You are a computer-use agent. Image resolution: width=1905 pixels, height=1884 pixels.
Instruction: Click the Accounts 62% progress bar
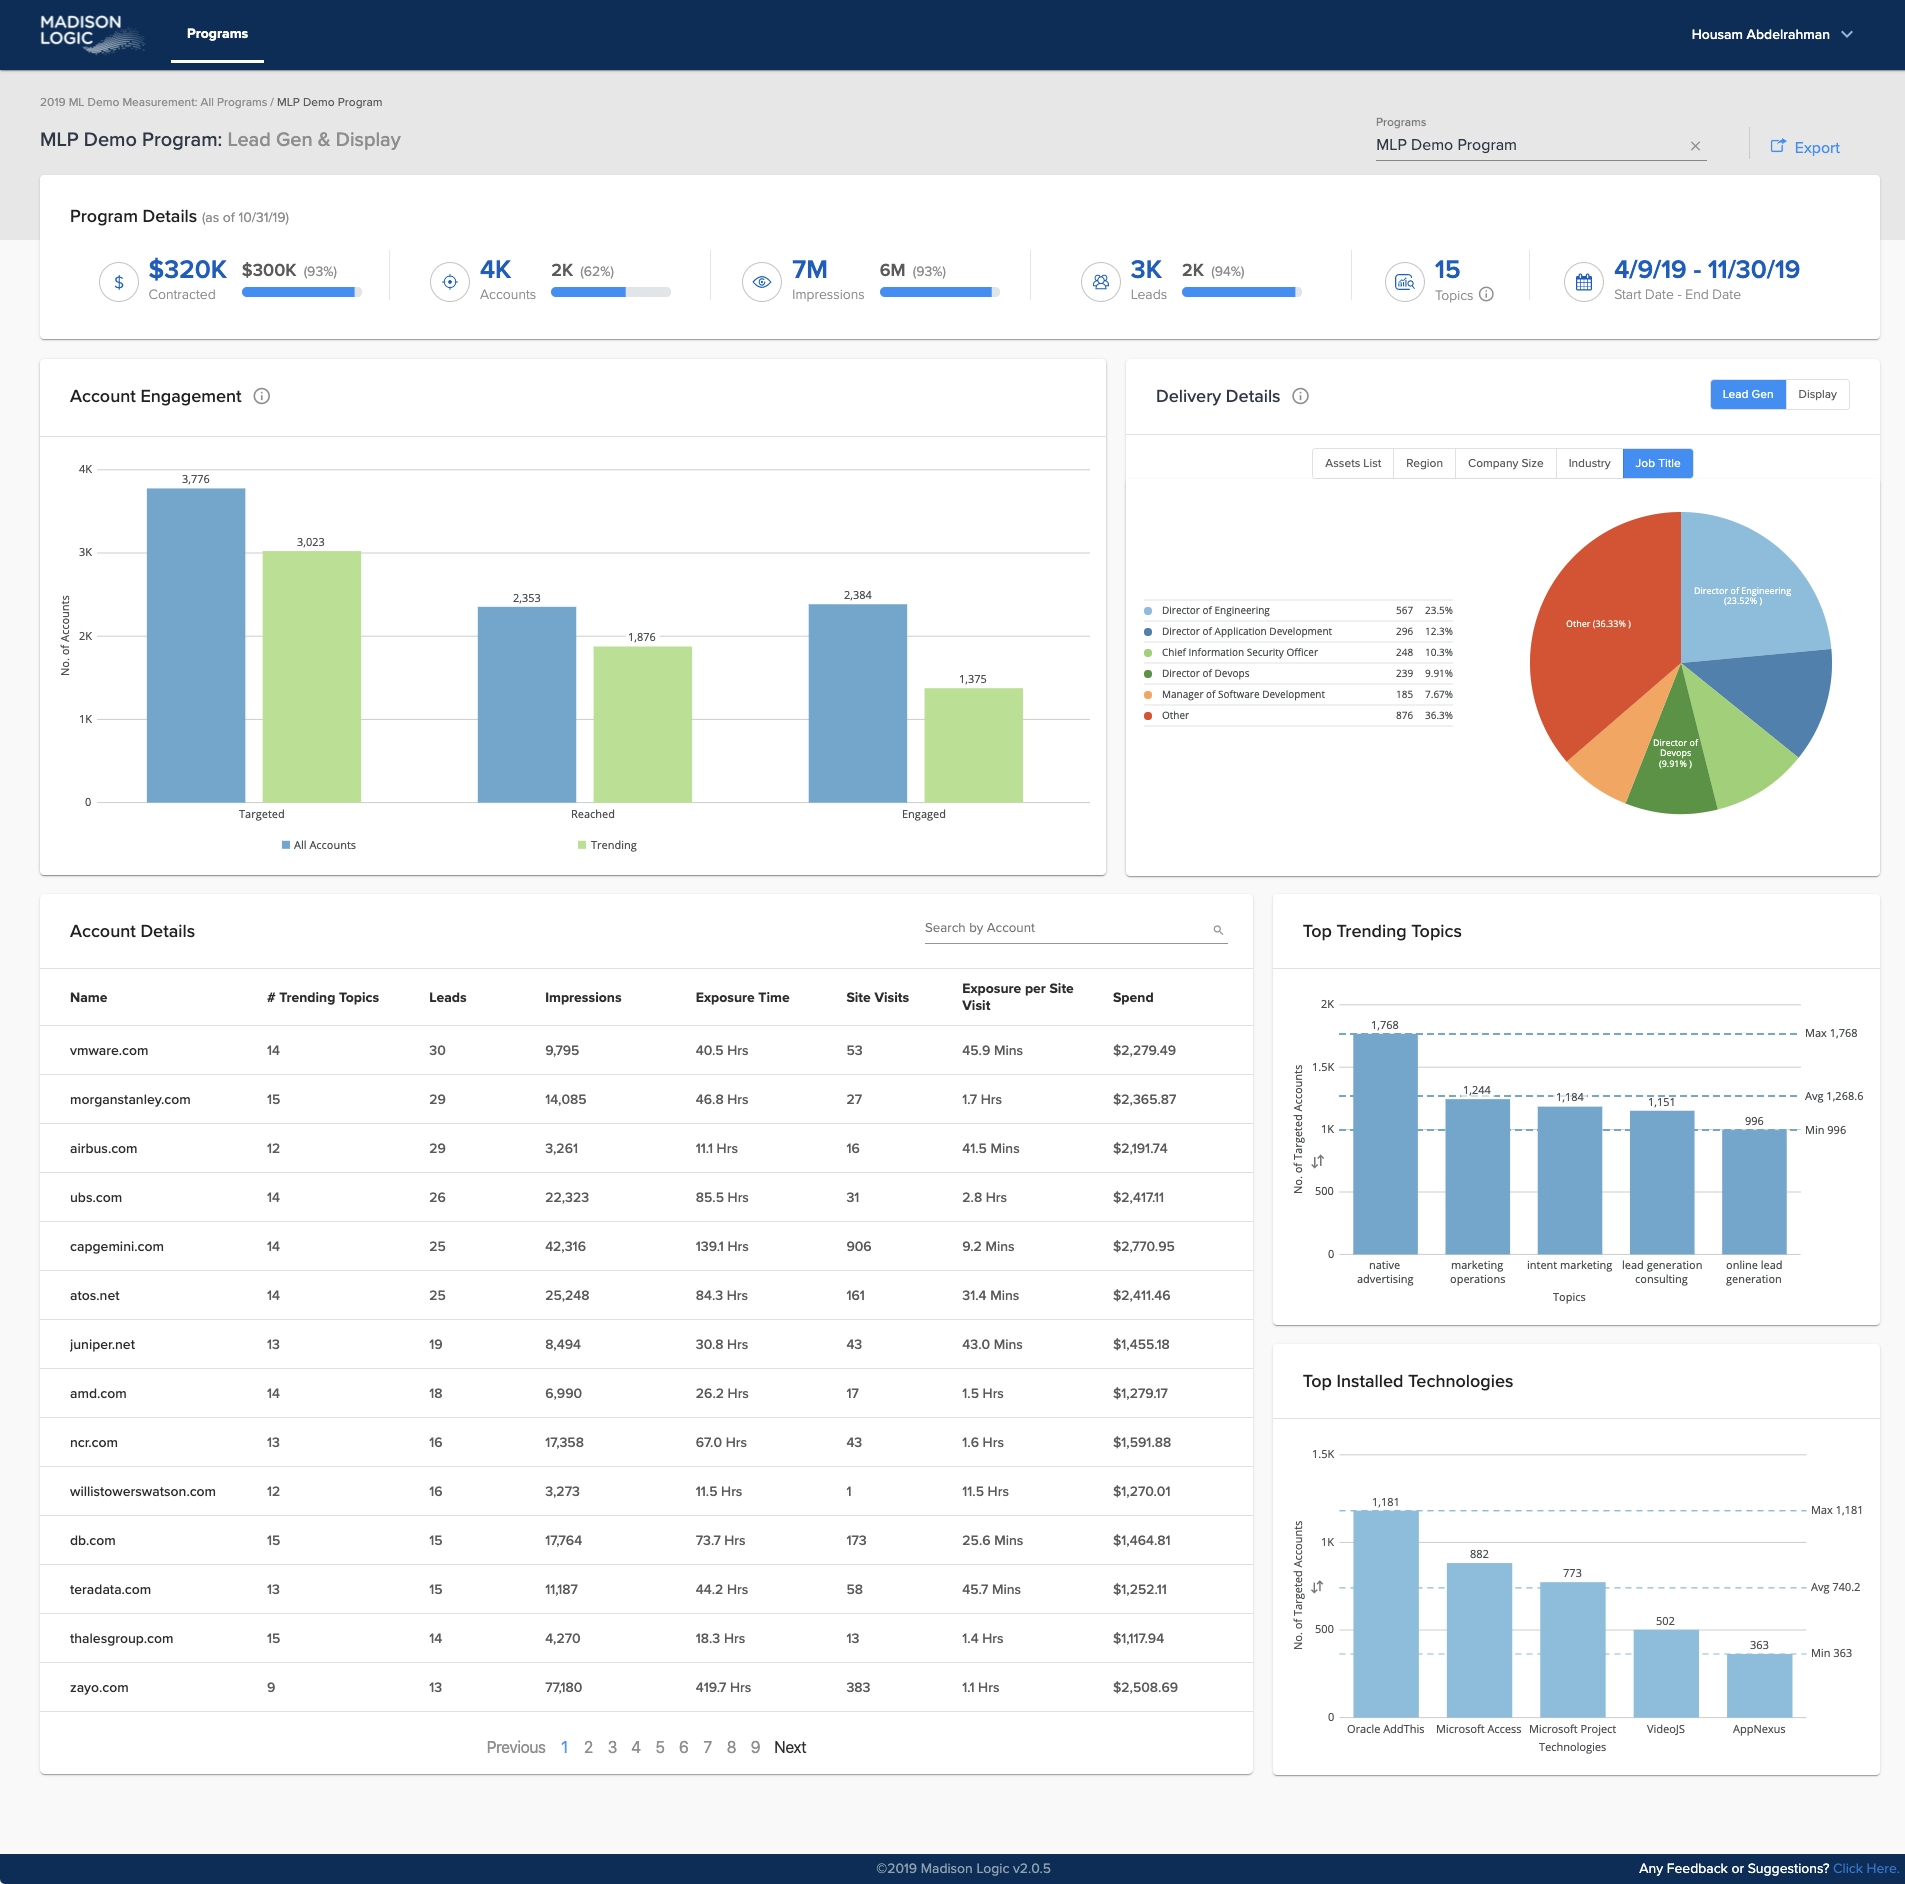pyautogui.click(x=611, y=292)
